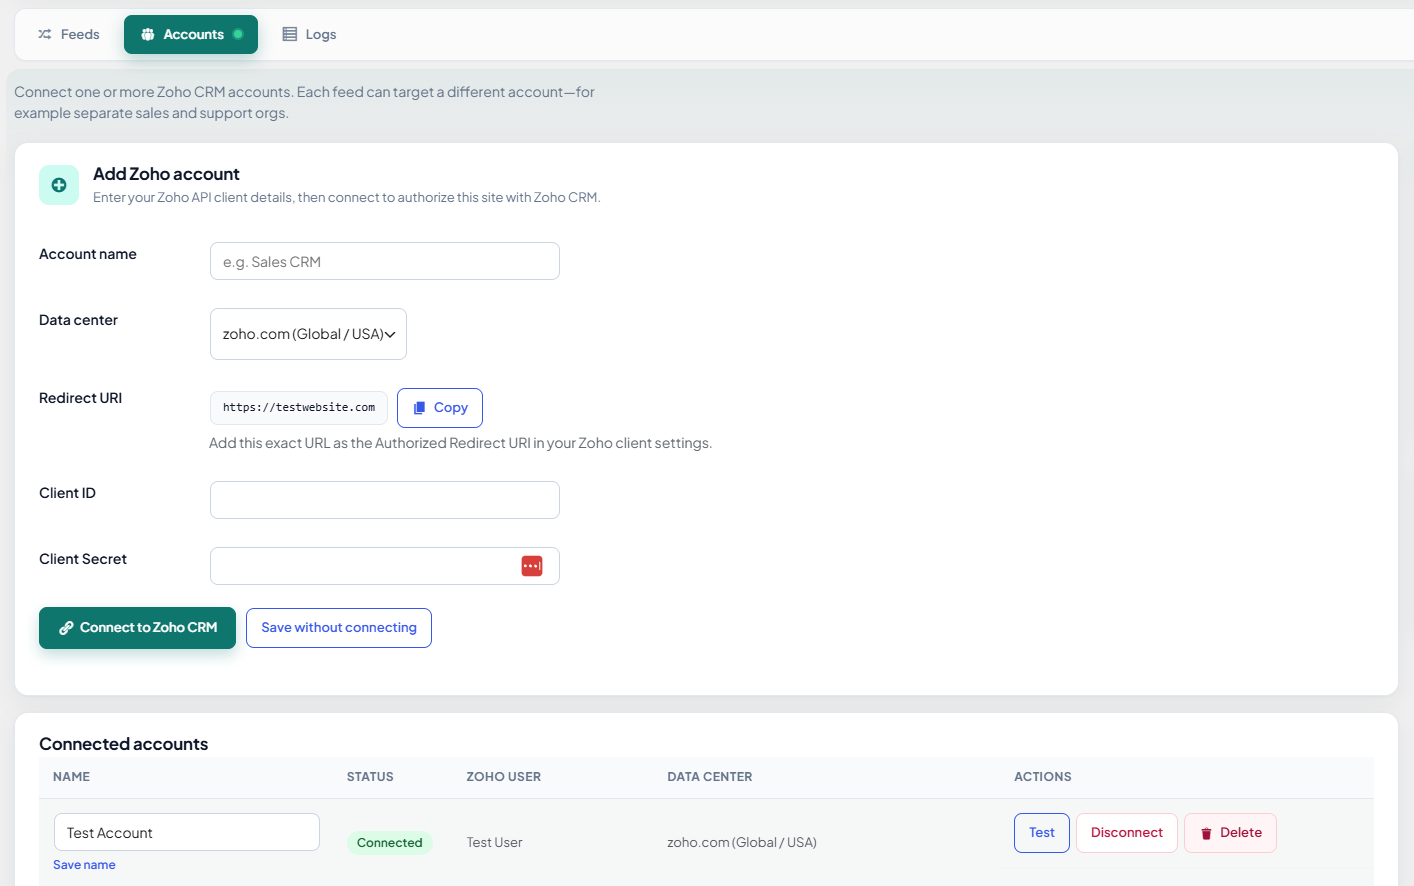Click the green plus icon beside Add Zoho account
The height and width of the screenshot is (886, 1414).
pos(59,185)
